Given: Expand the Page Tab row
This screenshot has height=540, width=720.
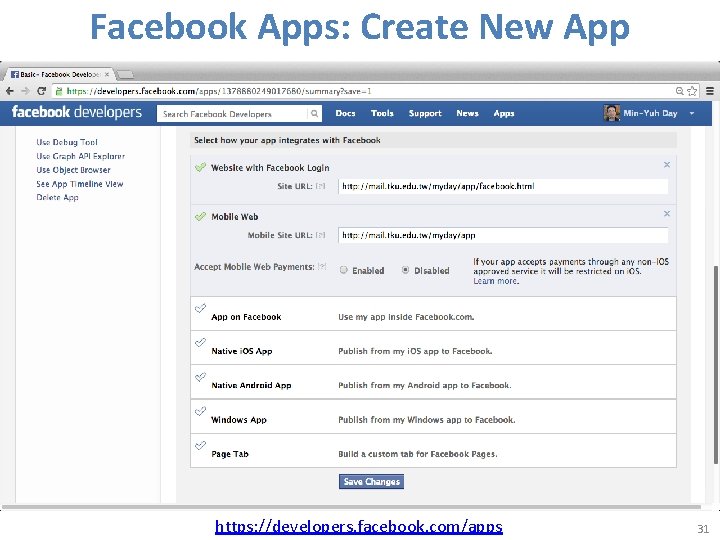Looking at the screenshot, I should 433,450.
